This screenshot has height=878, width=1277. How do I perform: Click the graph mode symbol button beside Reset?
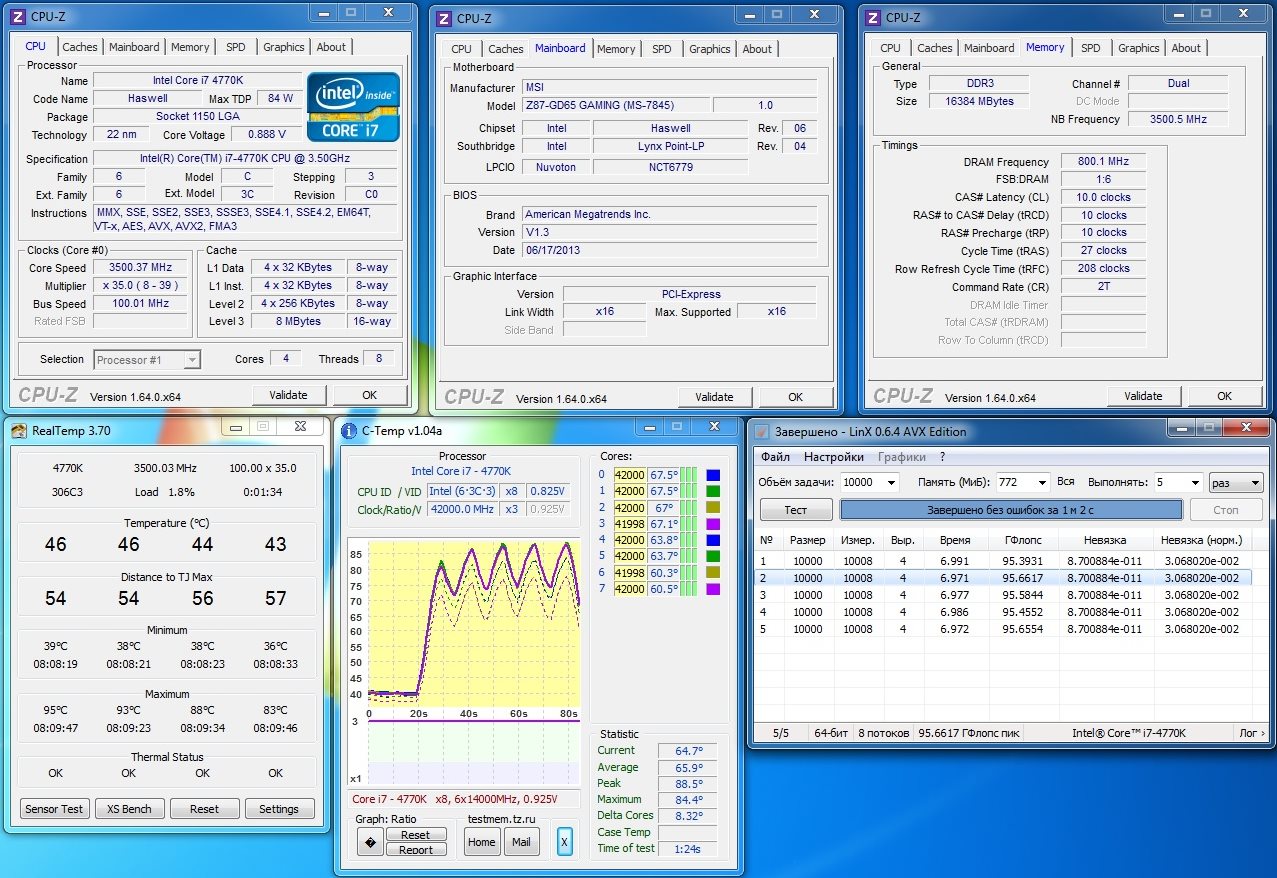[x=370, y=842]
